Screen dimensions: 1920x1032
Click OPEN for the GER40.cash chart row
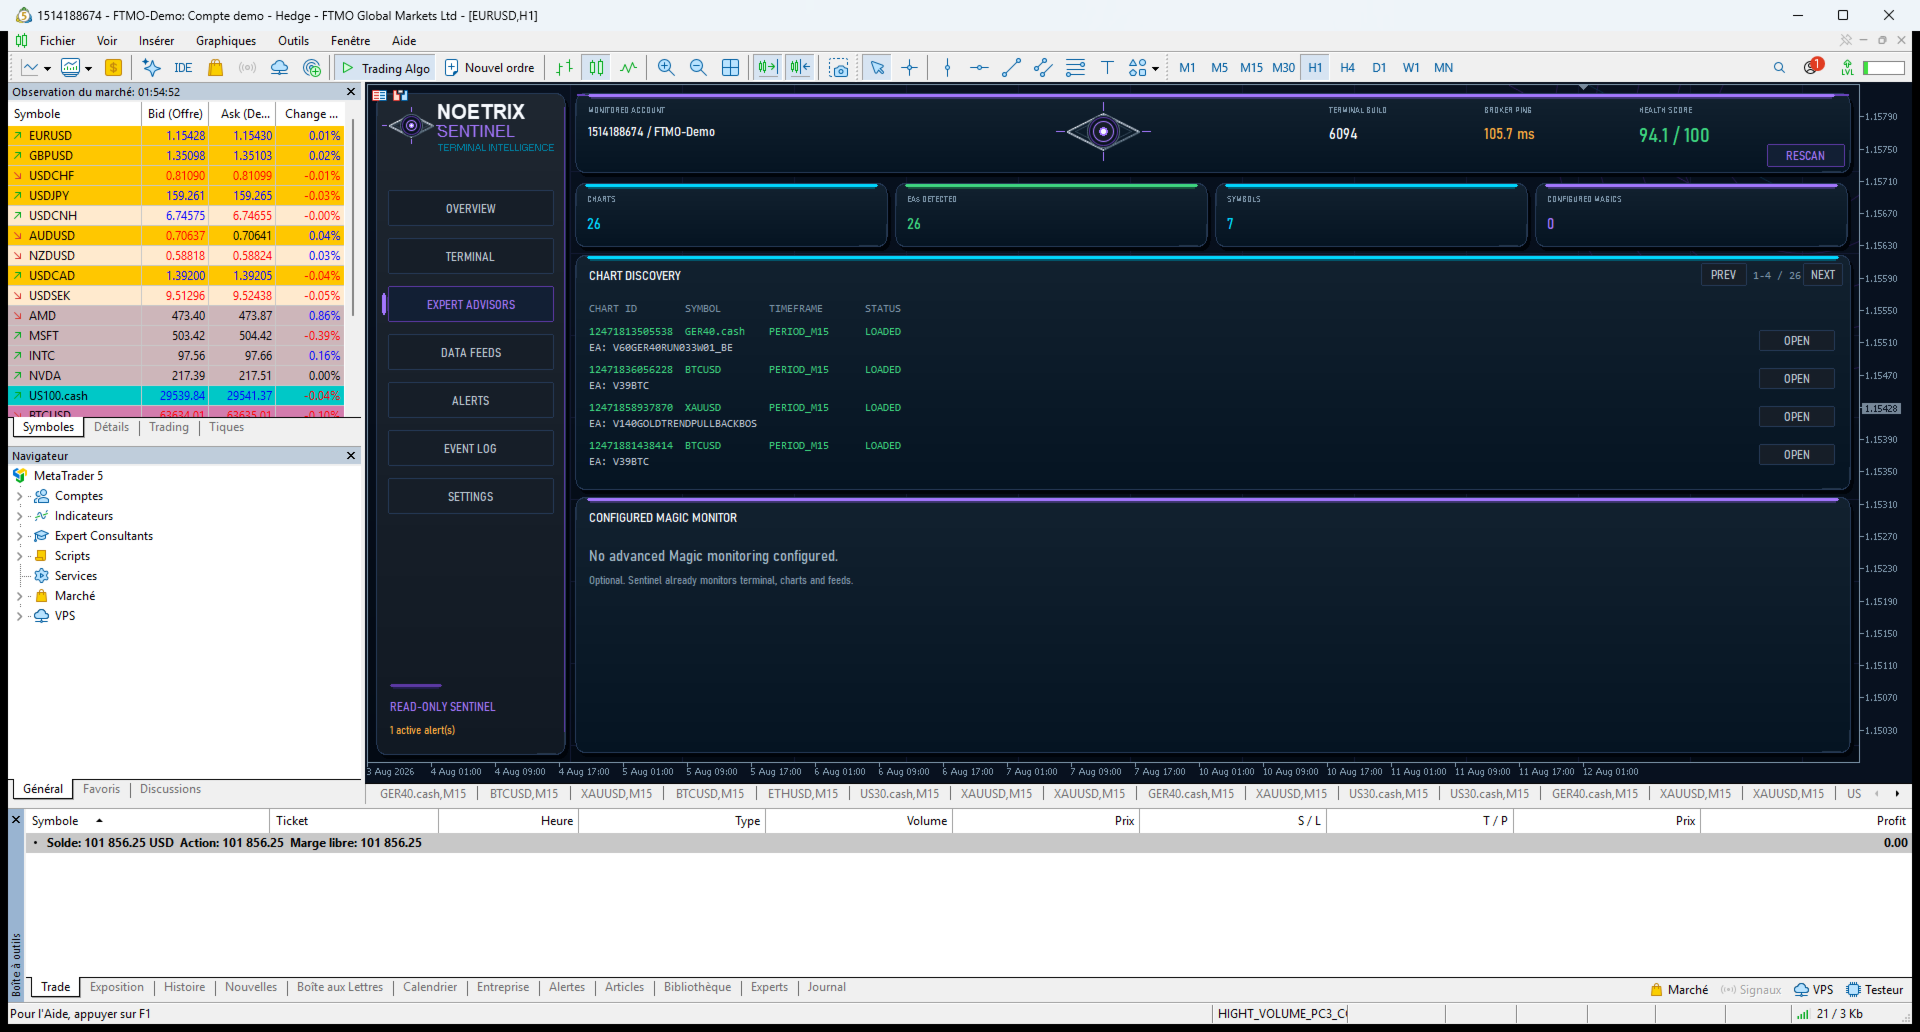[x=1796, y=341]
